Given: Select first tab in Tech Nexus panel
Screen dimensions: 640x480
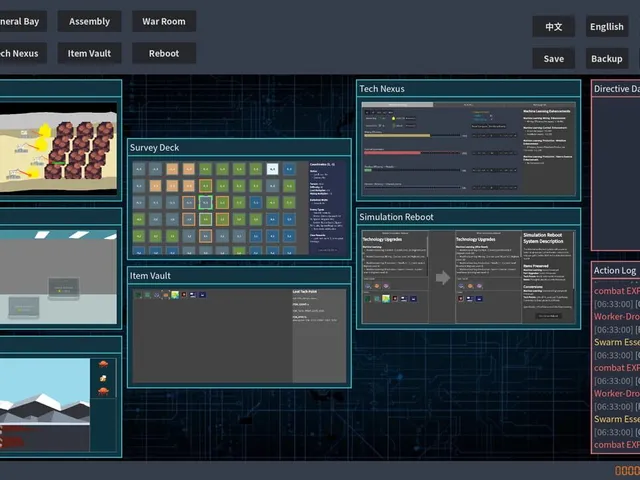Looking at the screenshot, I should tap(397, 105).
